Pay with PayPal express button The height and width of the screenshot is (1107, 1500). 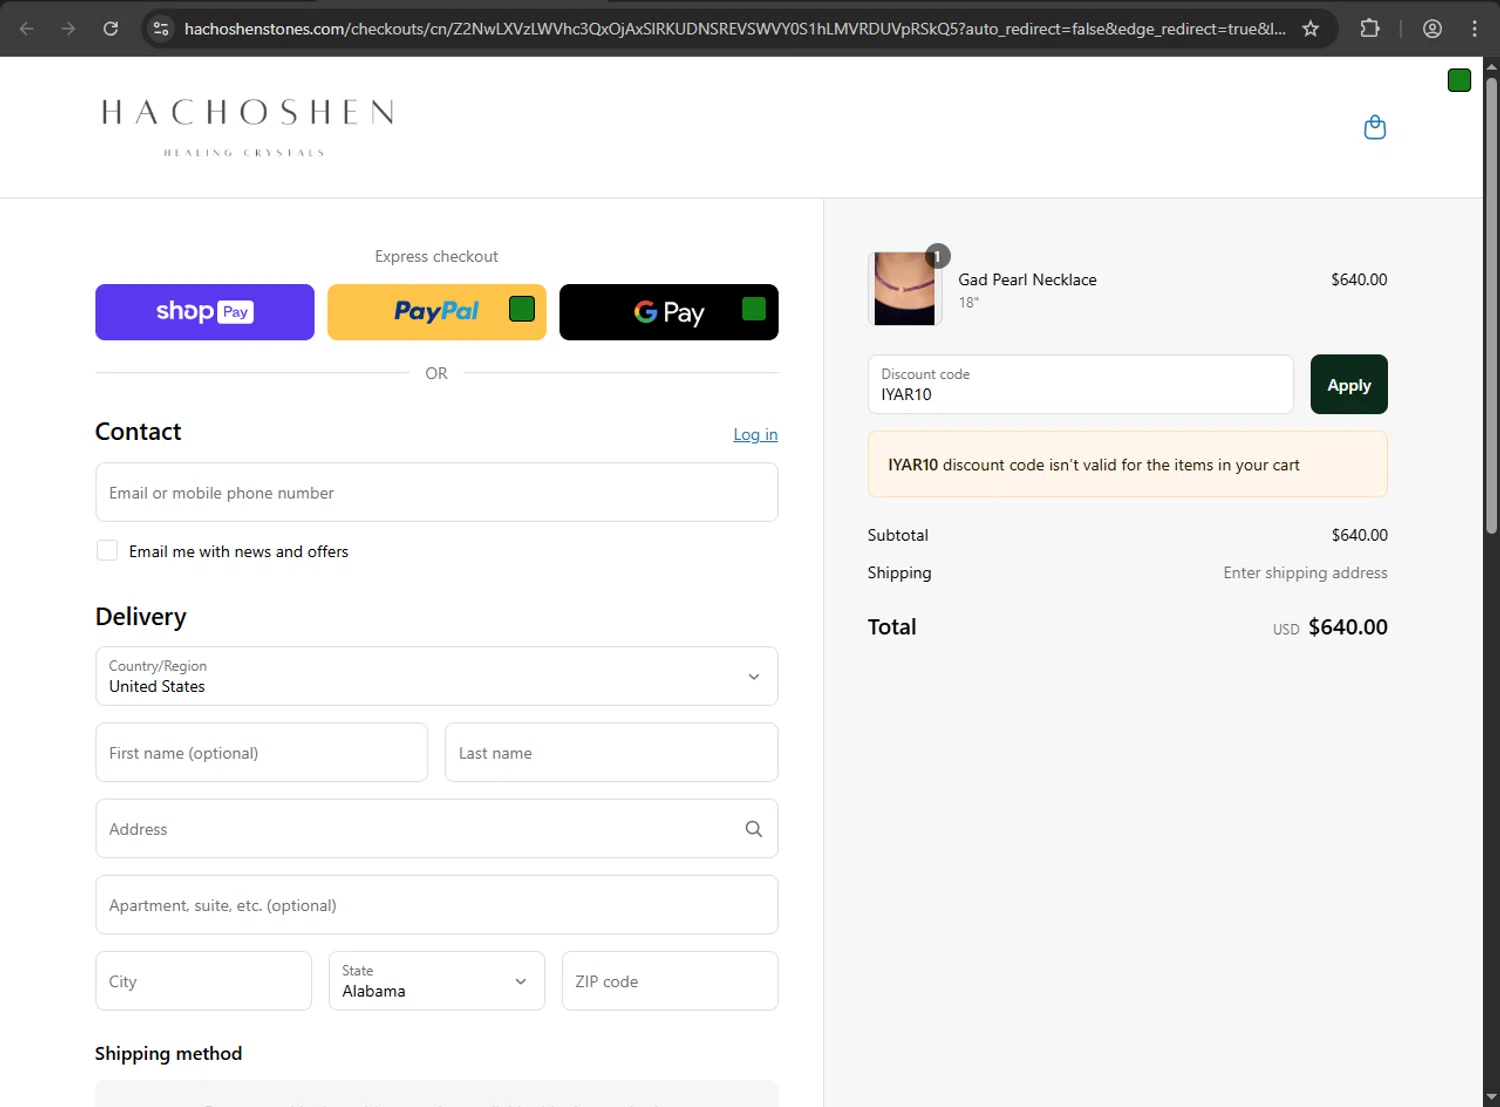click(x=437, y=312)
